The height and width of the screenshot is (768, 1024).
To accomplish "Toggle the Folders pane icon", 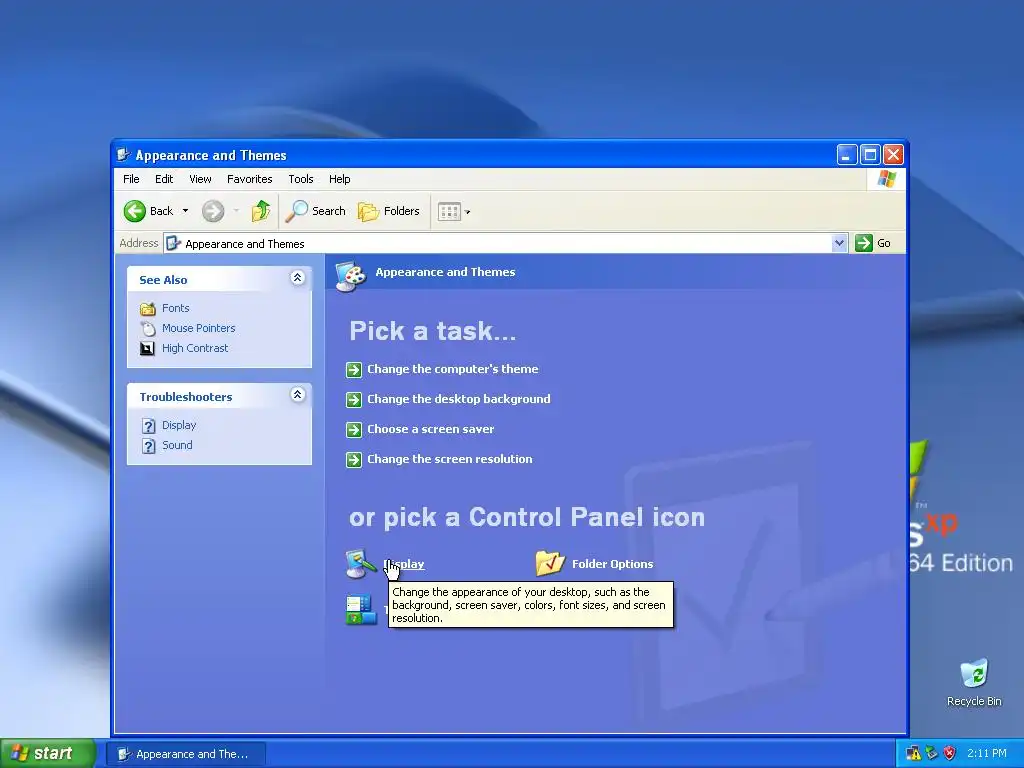I will click(368, 211).
